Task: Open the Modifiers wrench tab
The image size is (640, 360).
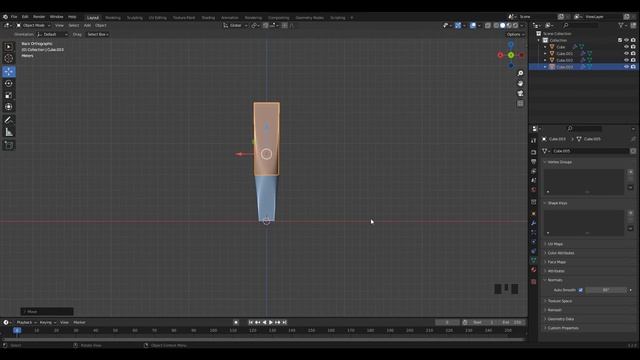Action: (533, 223)
